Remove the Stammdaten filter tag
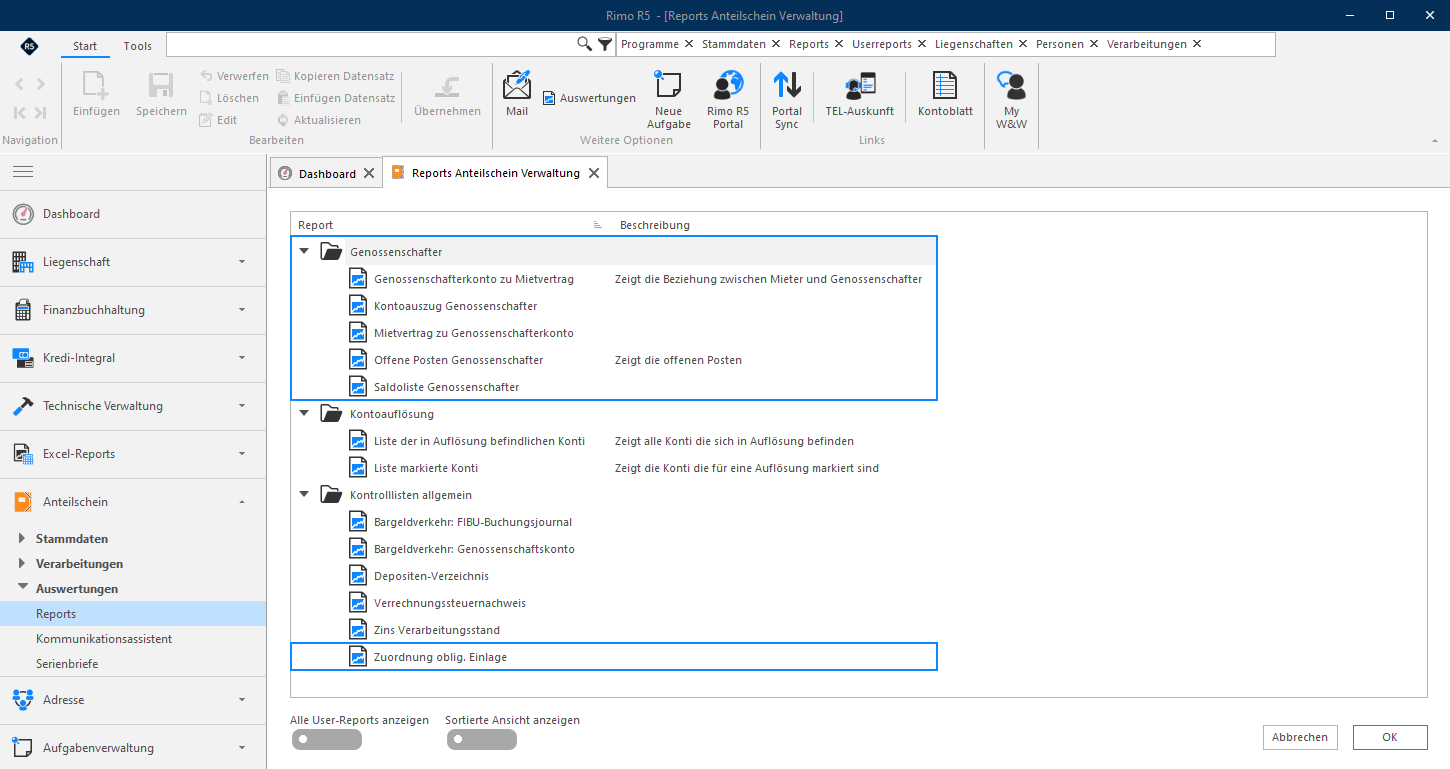1450x769 pixels. 775,44
